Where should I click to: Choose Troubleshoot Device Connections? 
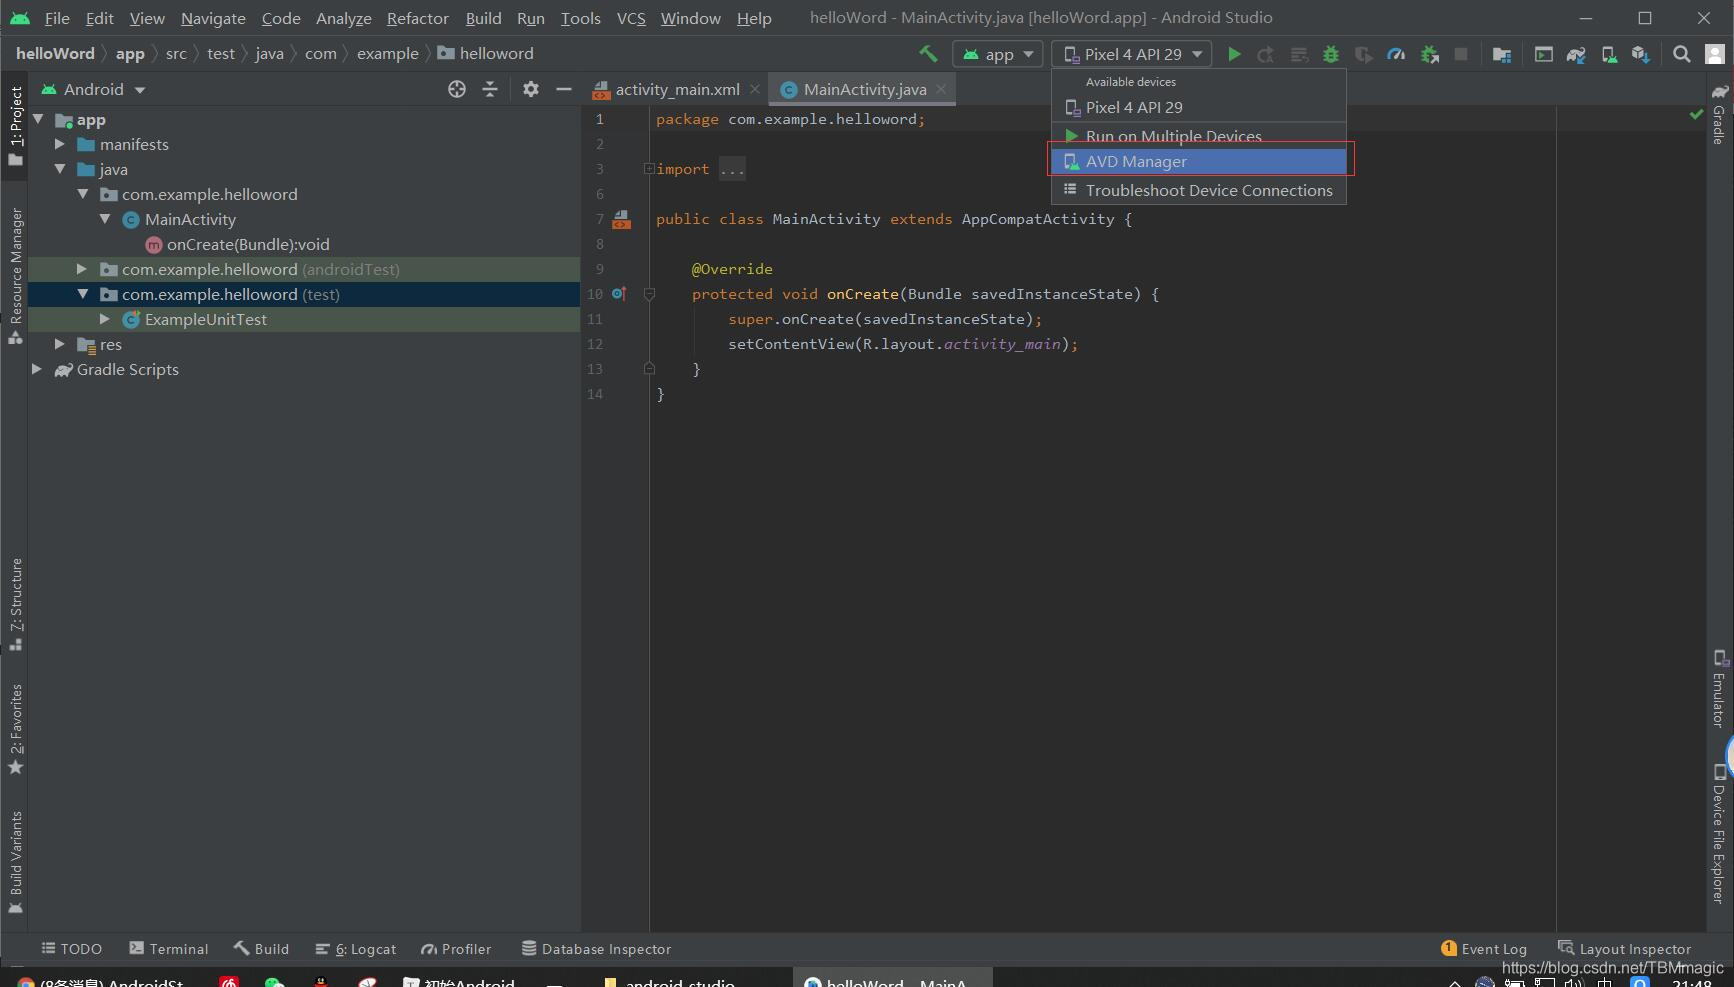(1198, 190)
